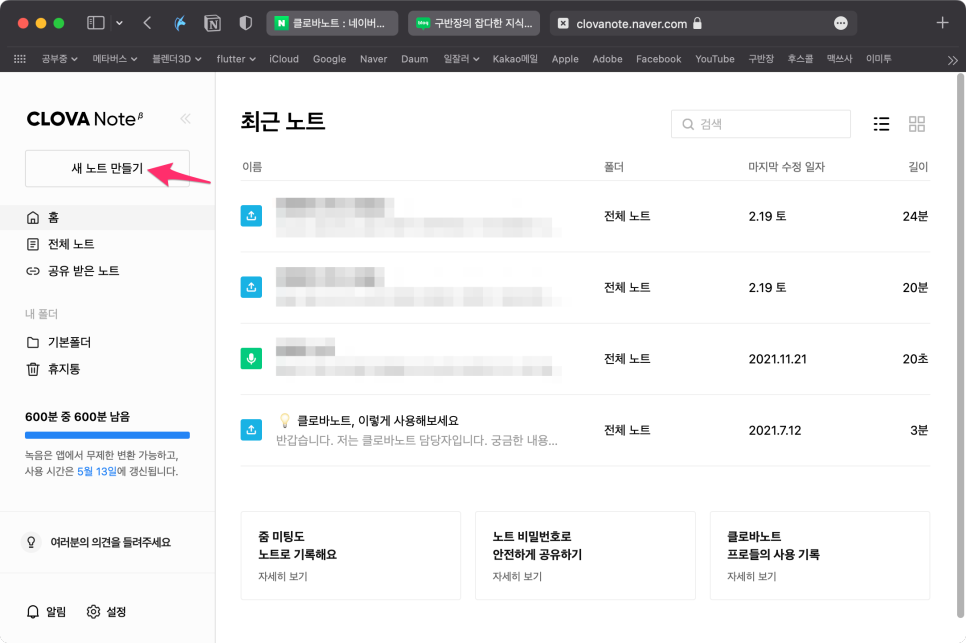Open the blurred note lasting 20초
966x643 pixels.
click(x=585, y=358)
